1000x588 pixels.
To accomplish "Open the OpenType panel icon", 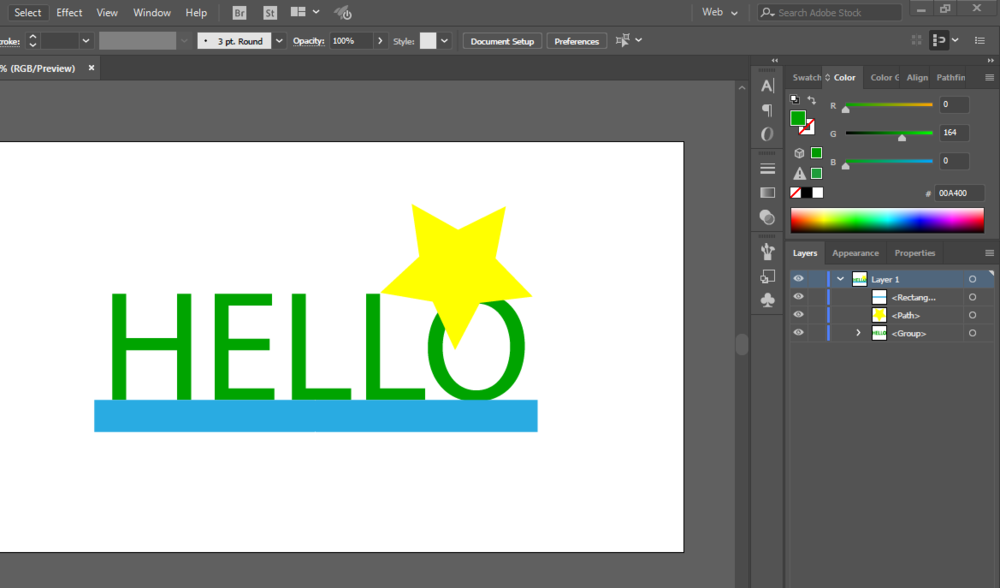I will coord(767,134).
